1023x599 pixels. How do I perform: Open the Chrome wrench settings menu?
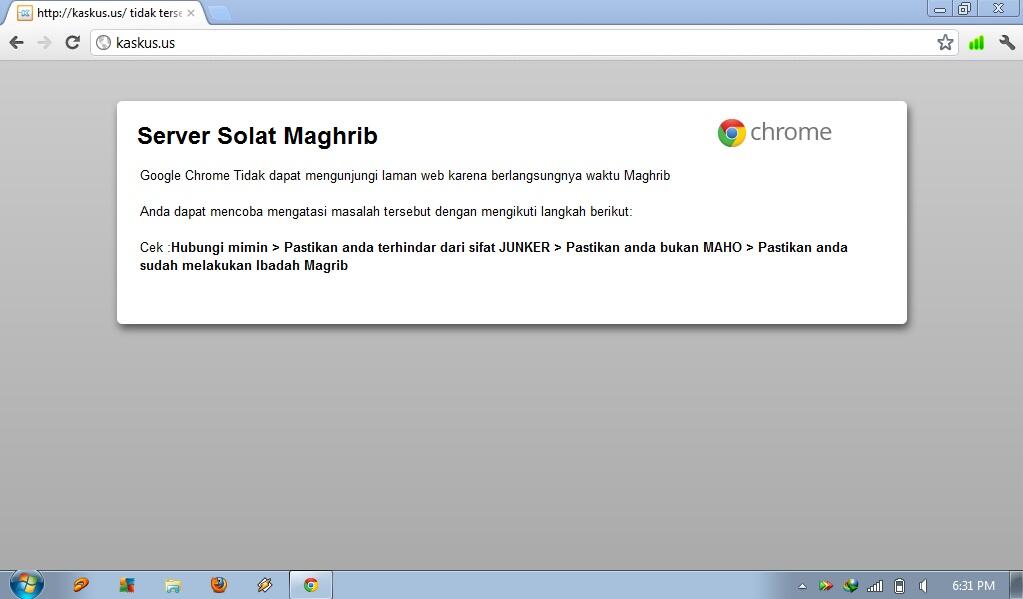pos(1007,43)
